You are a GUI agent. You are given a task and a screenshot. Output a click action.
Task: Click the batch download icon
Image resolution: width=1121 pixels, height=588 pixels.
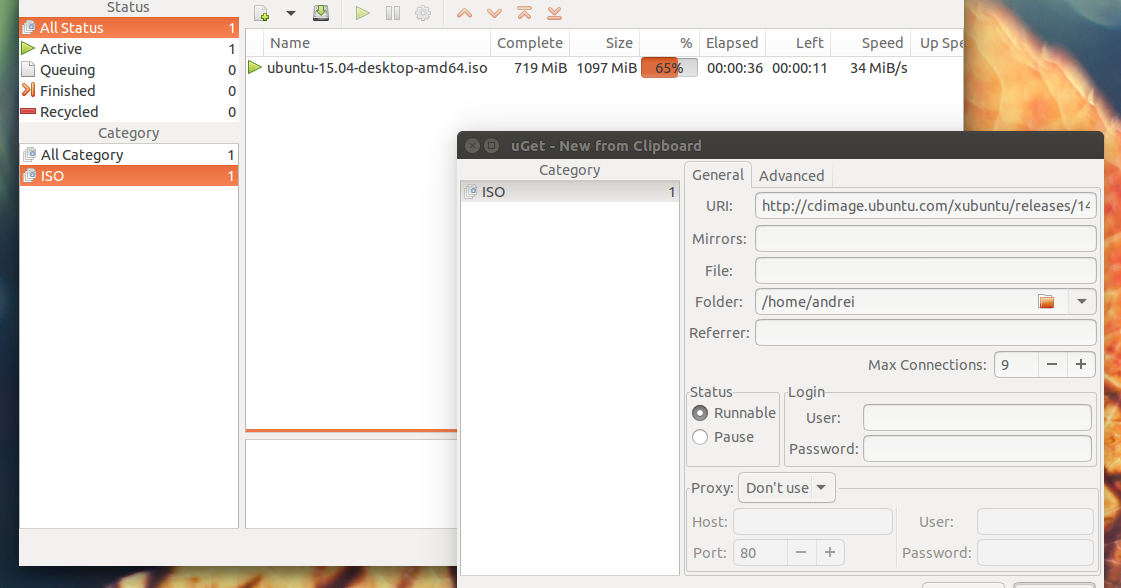(x=321, y=13)
